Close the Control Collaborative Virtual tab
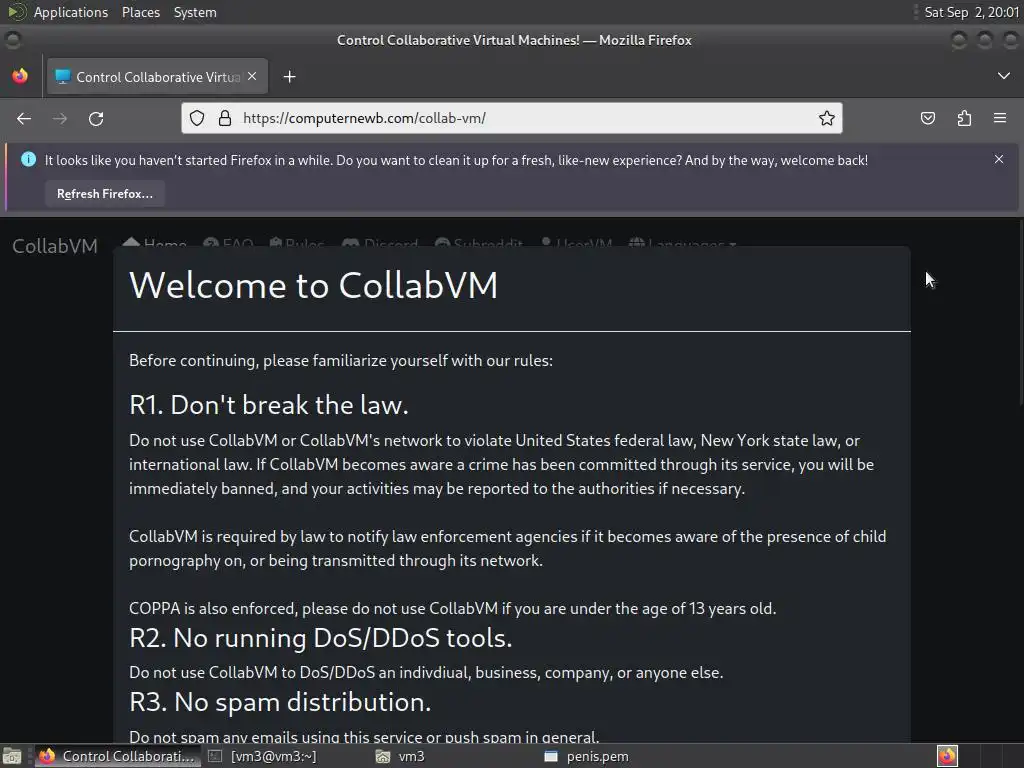The image size is (1024, 768). (x=252, y=76)
